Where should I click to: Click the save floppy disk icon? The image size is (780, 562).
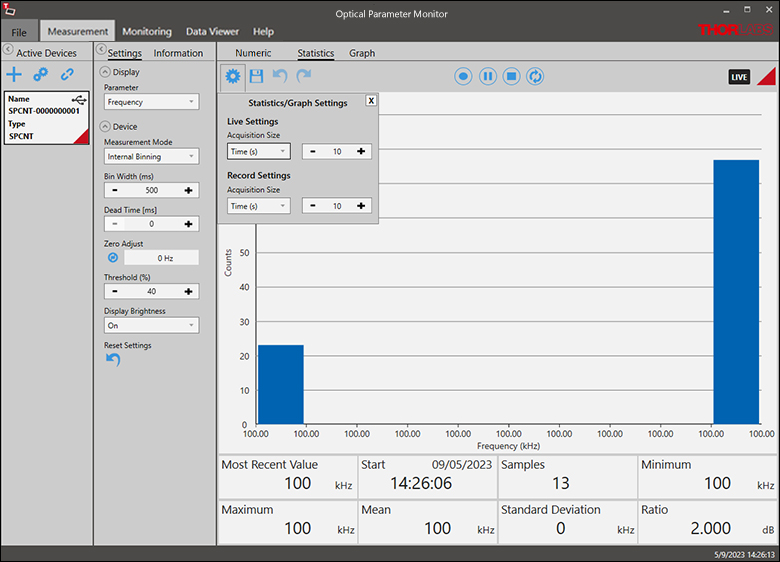(x=257, y=76)
